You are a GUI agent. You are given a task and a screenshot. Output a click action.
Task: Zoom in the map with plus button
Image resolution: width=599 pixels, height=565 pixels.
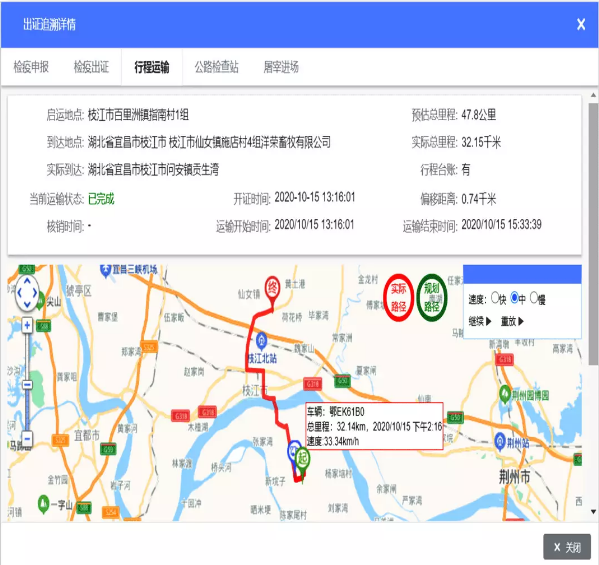click(x=27, y=325)
